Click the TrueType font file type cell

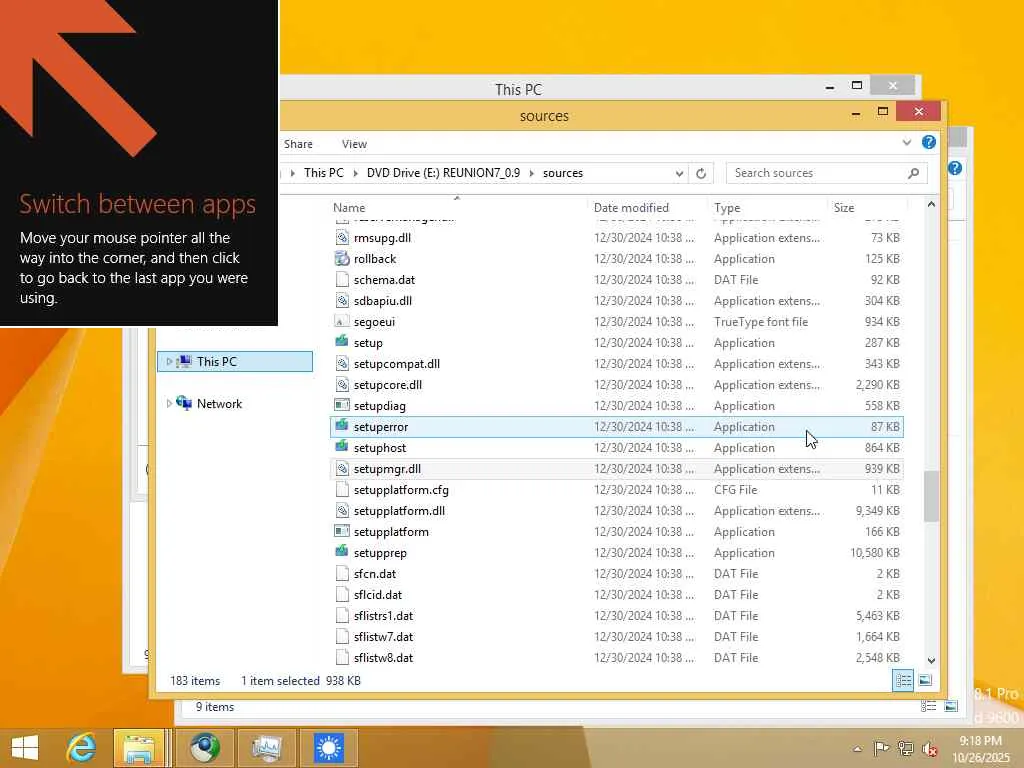pos(761,321)
